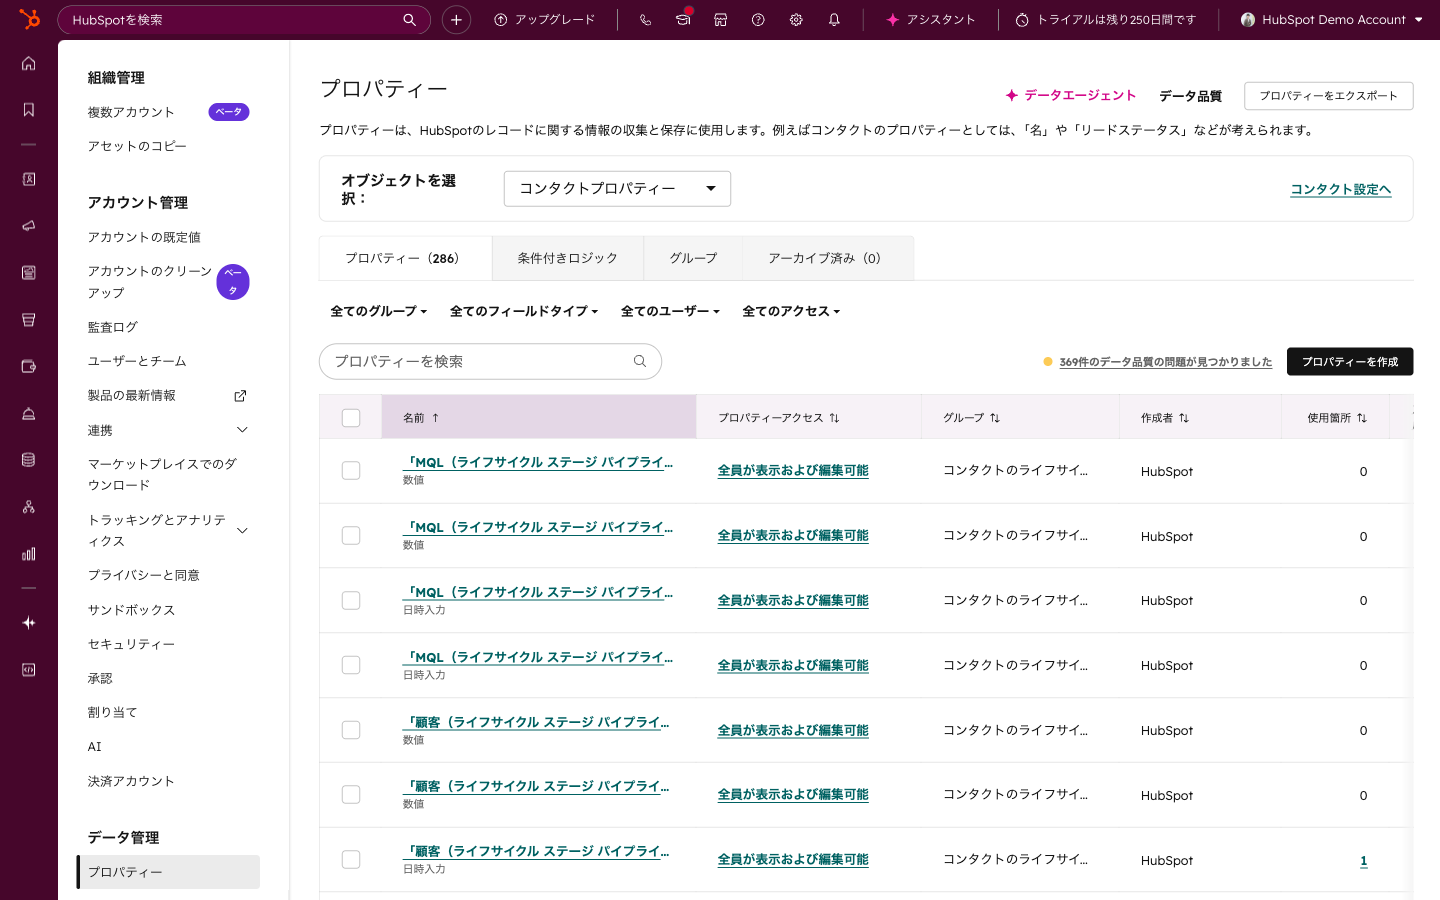
Task: Select the checkbox on the last 顧客 property row
Action: (x=351, y=859)
